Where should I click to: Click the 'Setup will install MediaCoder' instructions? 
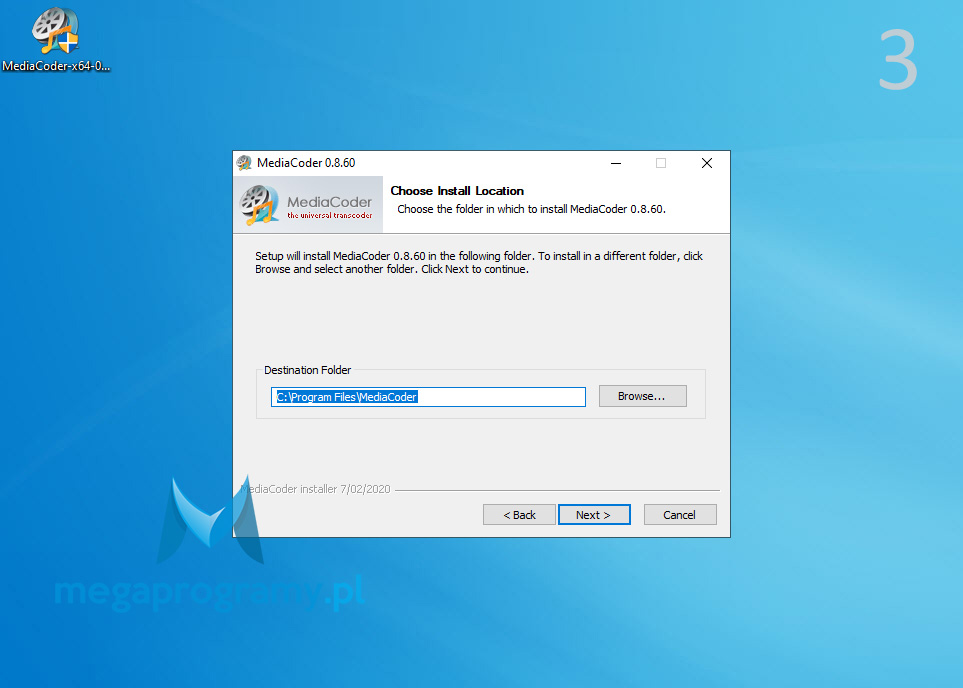(479, 262)
